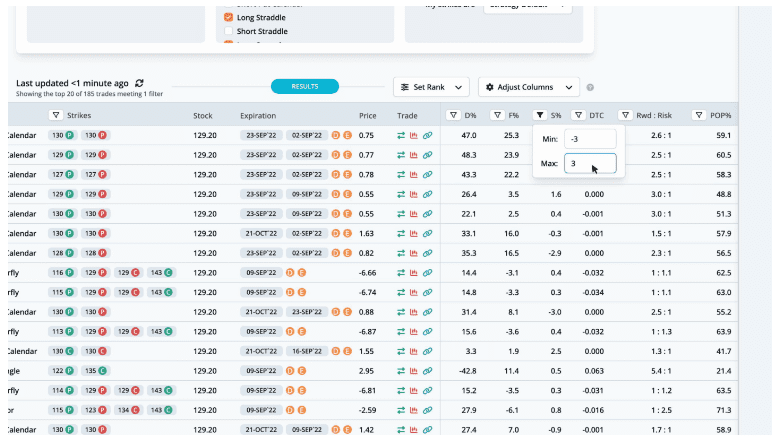This screenshot has width=777, height=448.
Task: Expand the Adjust Columns dropdown
Action: pyautogui.click(x=528, y=87)
